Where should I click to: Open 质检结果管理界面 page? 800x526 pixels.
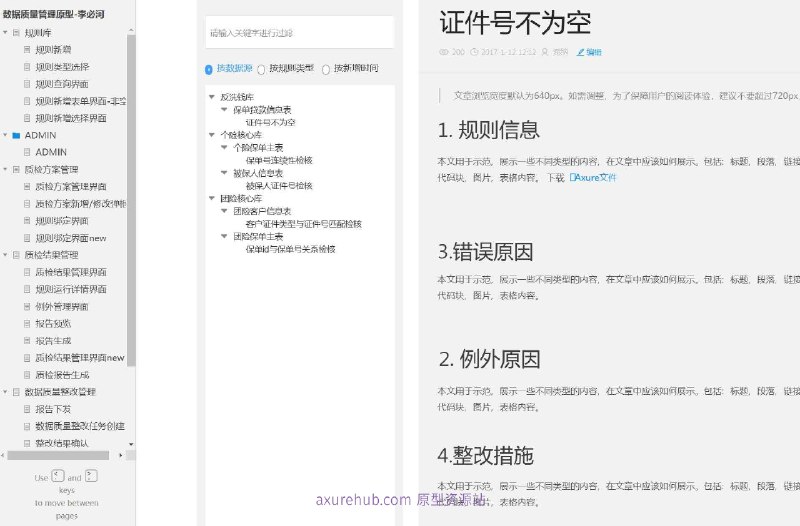point(71,272)
